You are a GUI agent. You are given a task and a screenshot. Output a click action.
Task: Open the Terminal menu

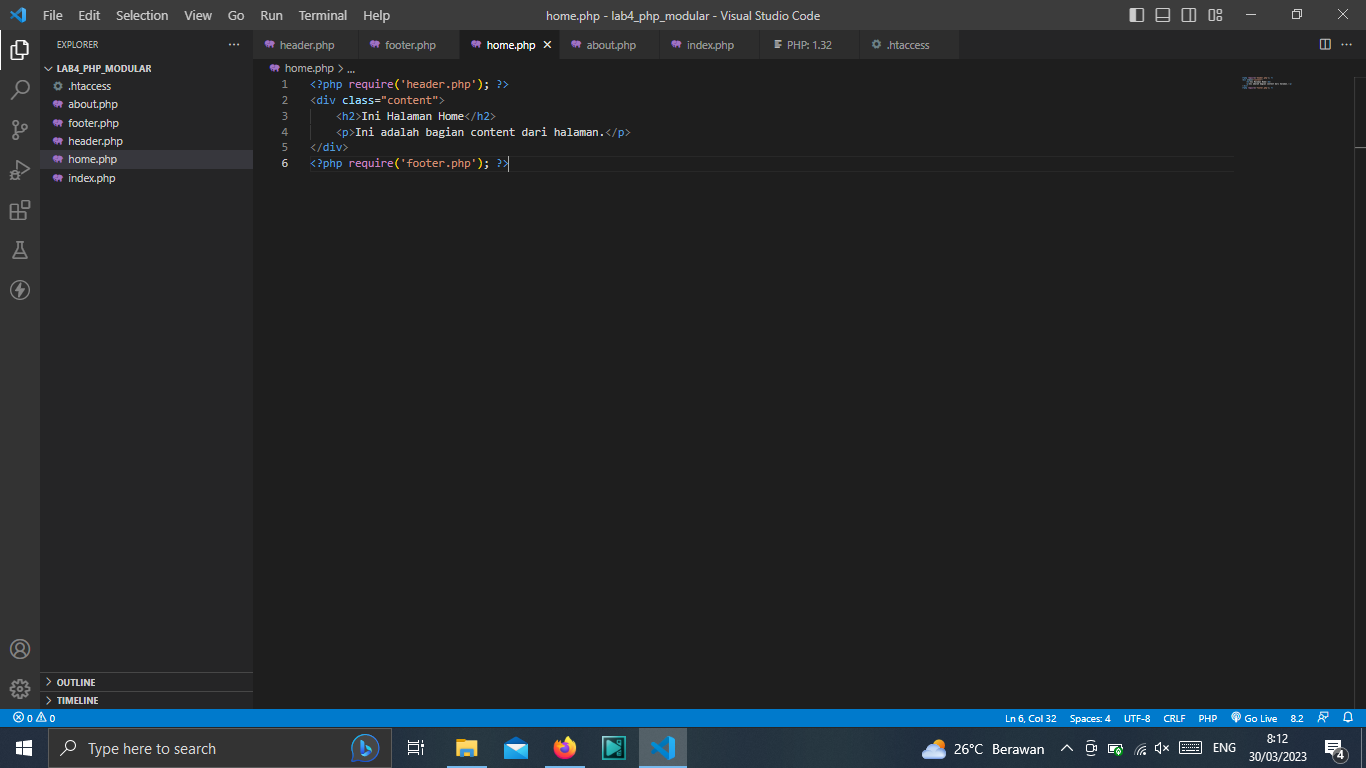[323, 15]
